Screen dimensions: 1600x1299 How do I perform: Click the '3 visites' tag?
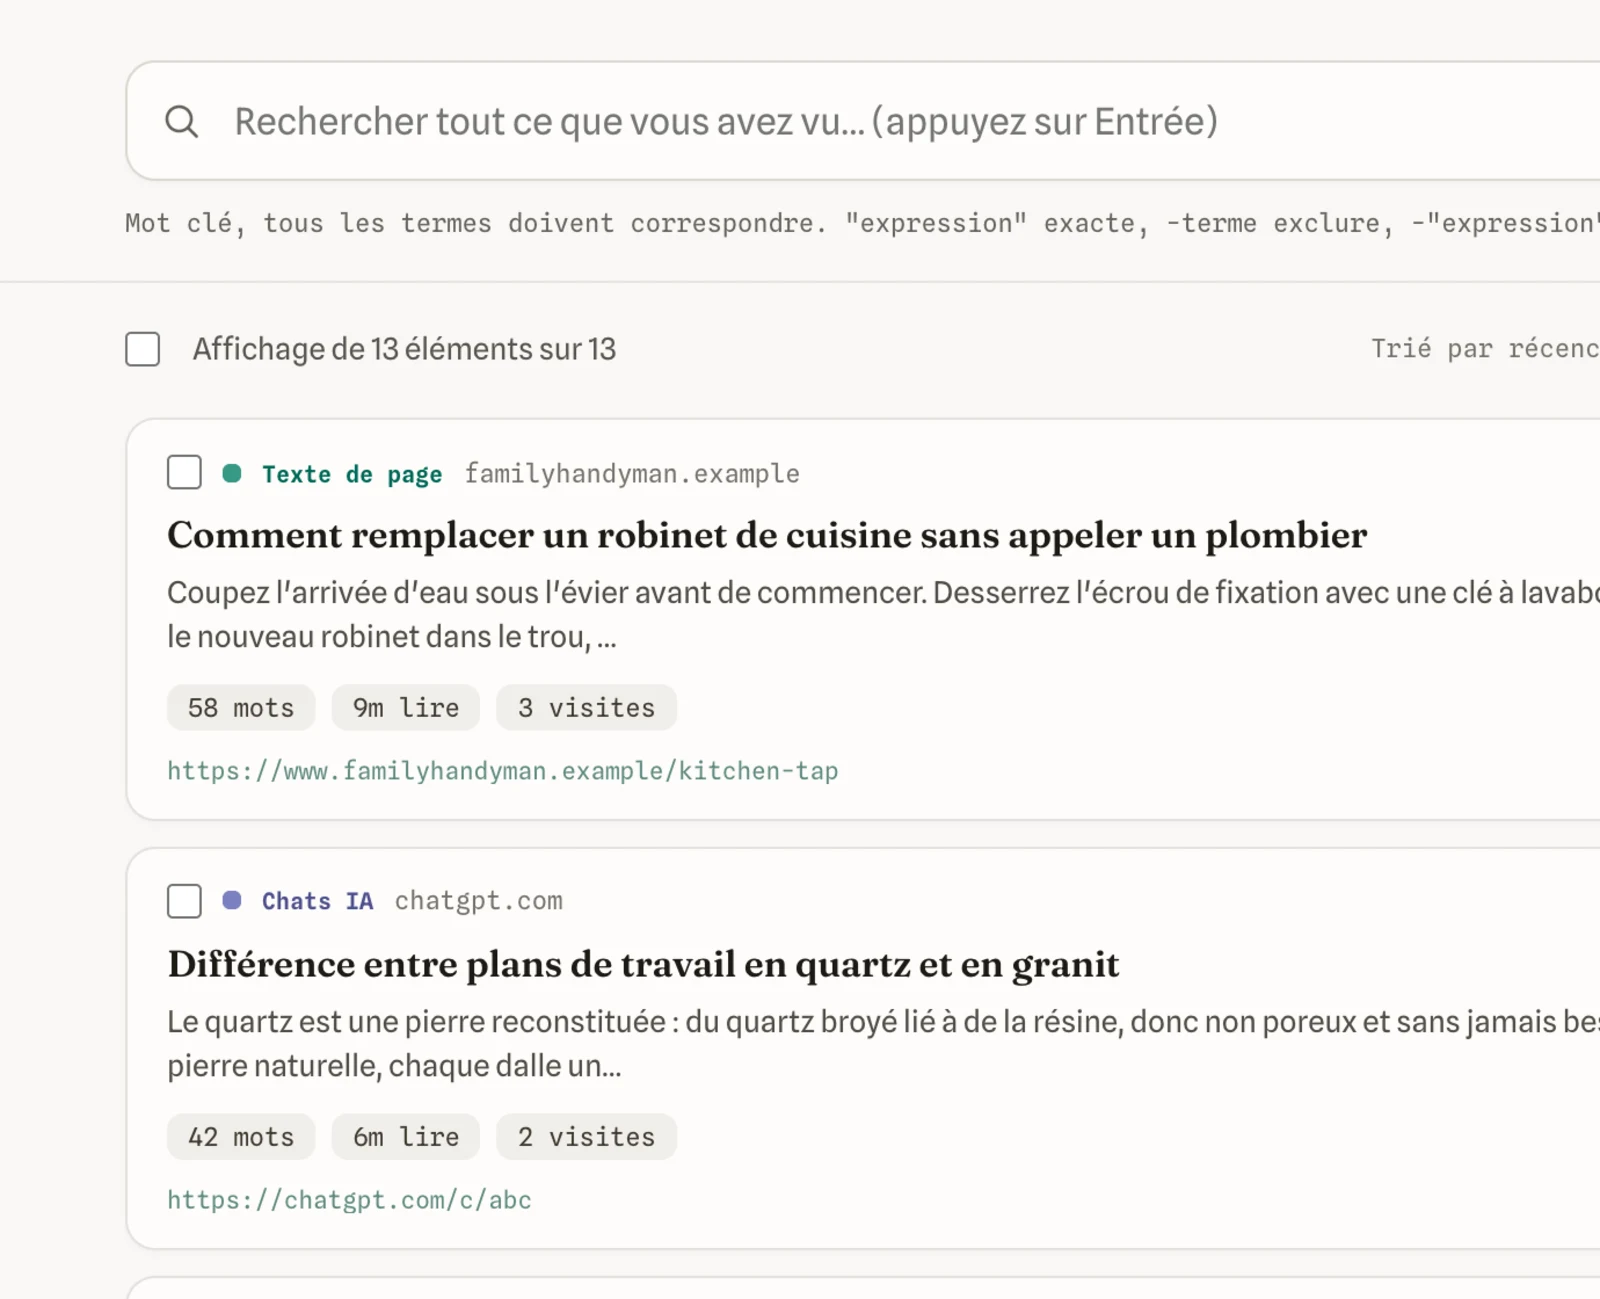(587, 708)
